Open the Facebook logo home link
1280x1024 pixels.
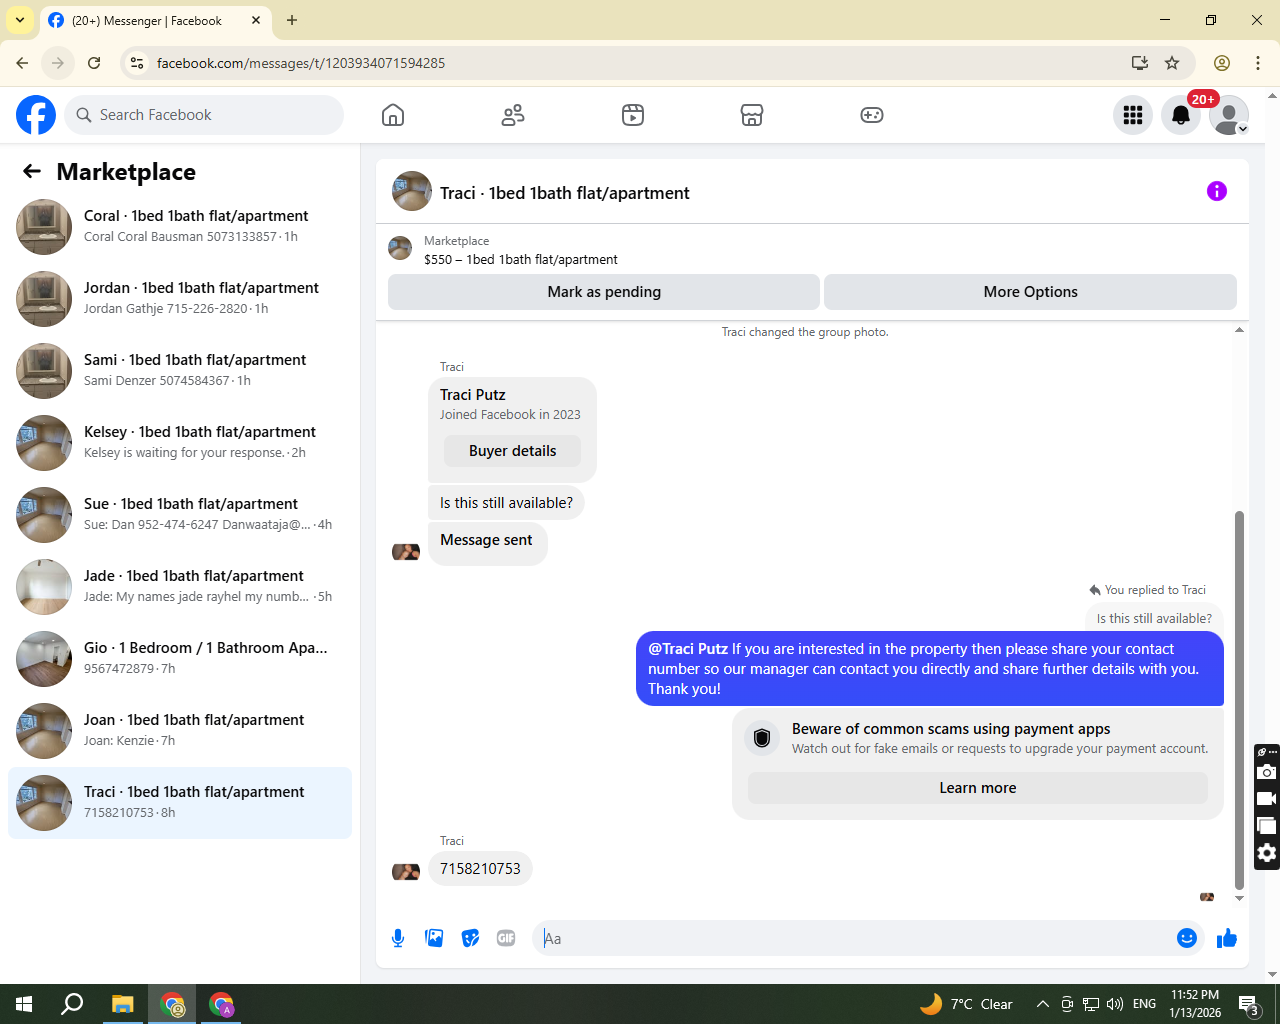click(36, 115)
